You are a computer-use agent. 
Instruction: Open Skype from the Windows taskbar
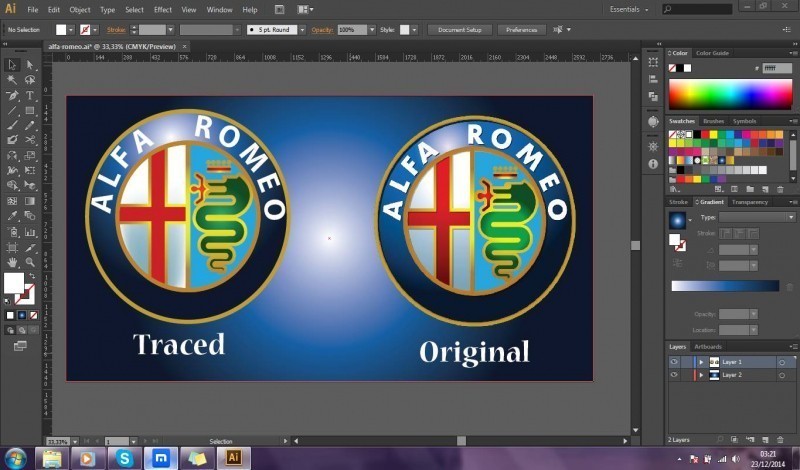tap(124, 458)
